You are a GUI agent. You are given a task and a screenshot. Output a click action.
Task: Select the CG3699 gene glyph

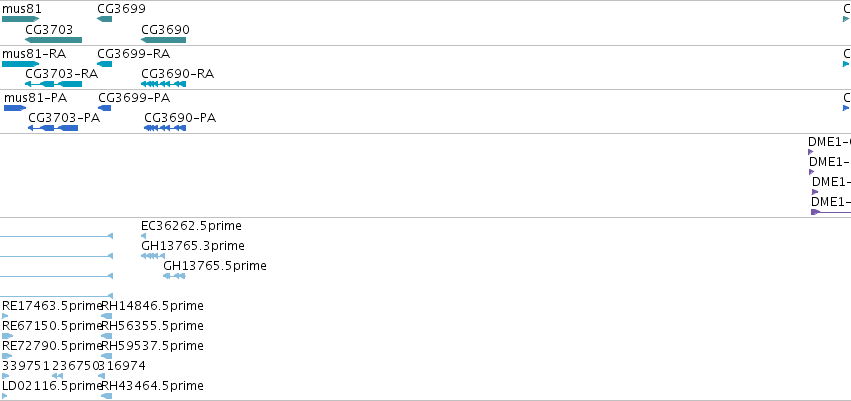(x=104, y=19)
